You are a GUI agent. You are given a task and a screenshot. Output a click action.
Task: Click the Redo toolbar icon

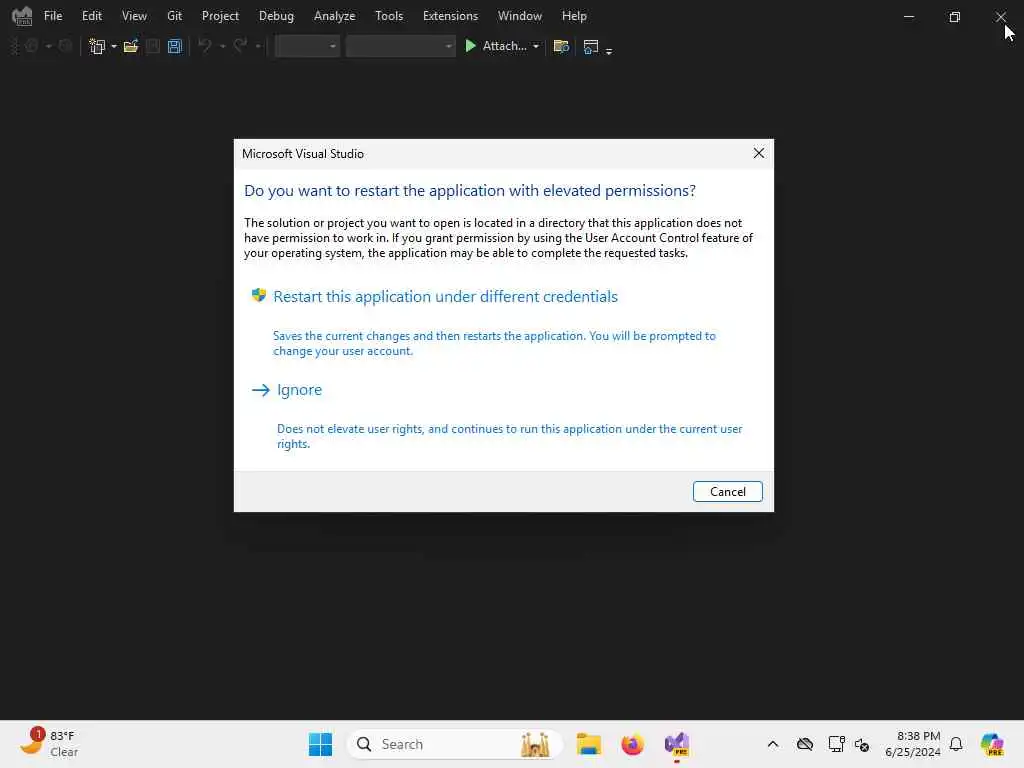click(240, 46)
